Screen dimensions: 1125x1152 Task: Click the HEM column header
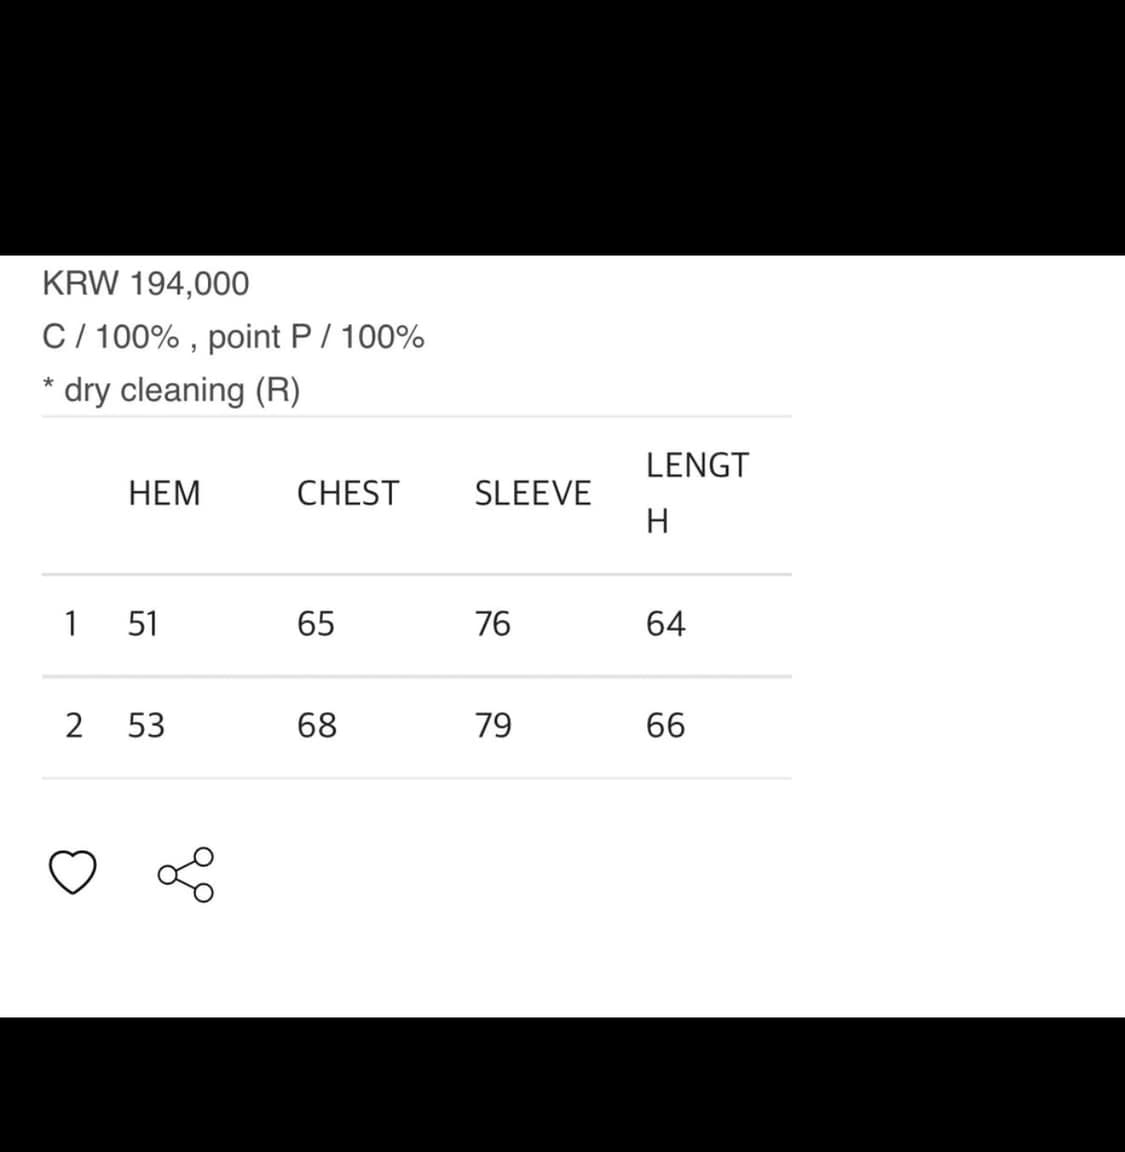point(164,494)
